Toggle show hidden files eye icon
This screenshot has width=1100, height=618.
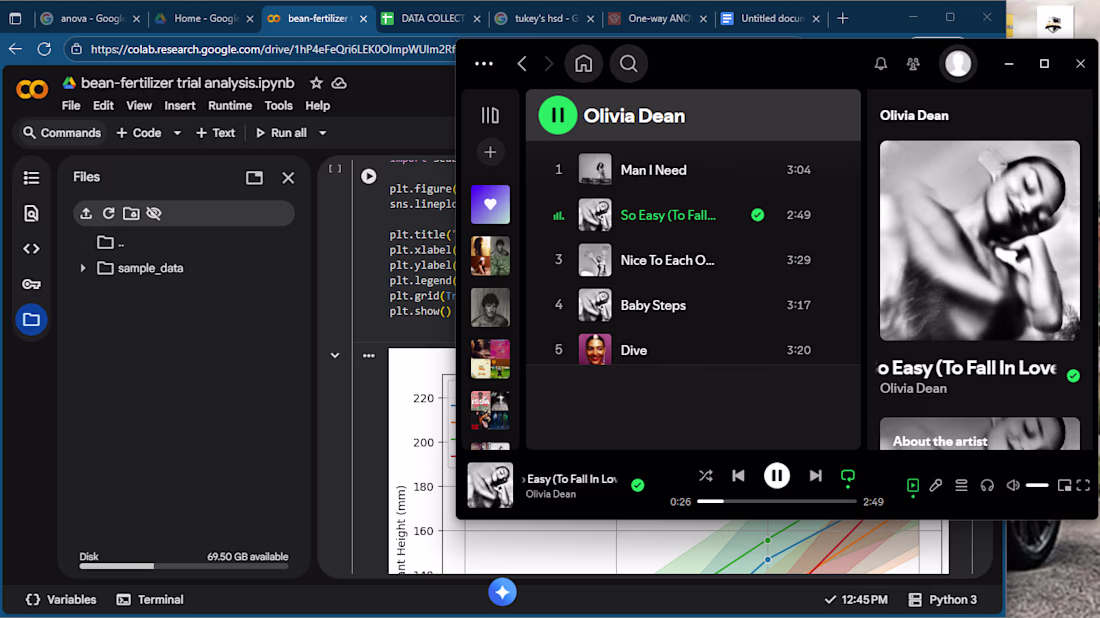click(x=154, y=213)
